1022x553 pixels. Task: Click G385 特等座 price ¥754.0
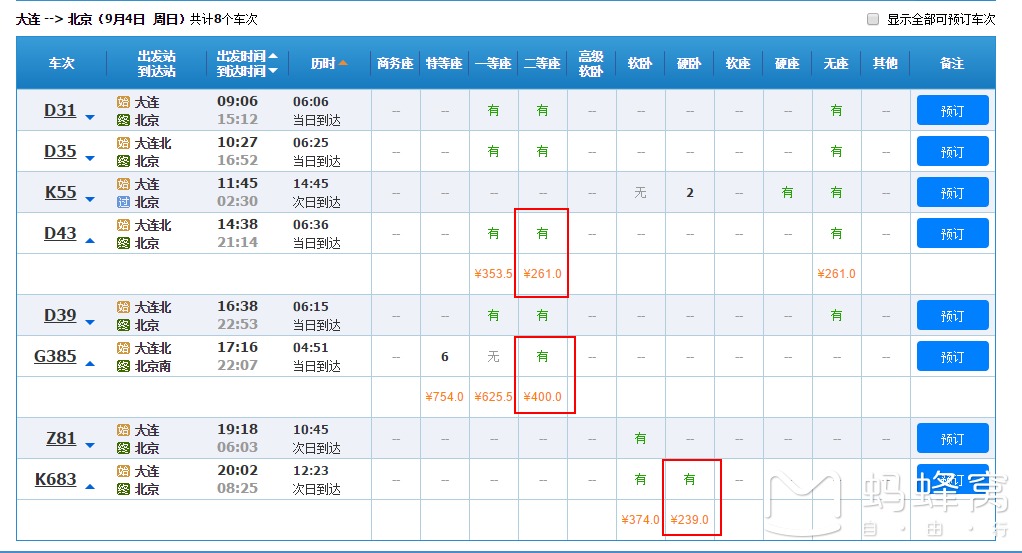coord(445,396)
